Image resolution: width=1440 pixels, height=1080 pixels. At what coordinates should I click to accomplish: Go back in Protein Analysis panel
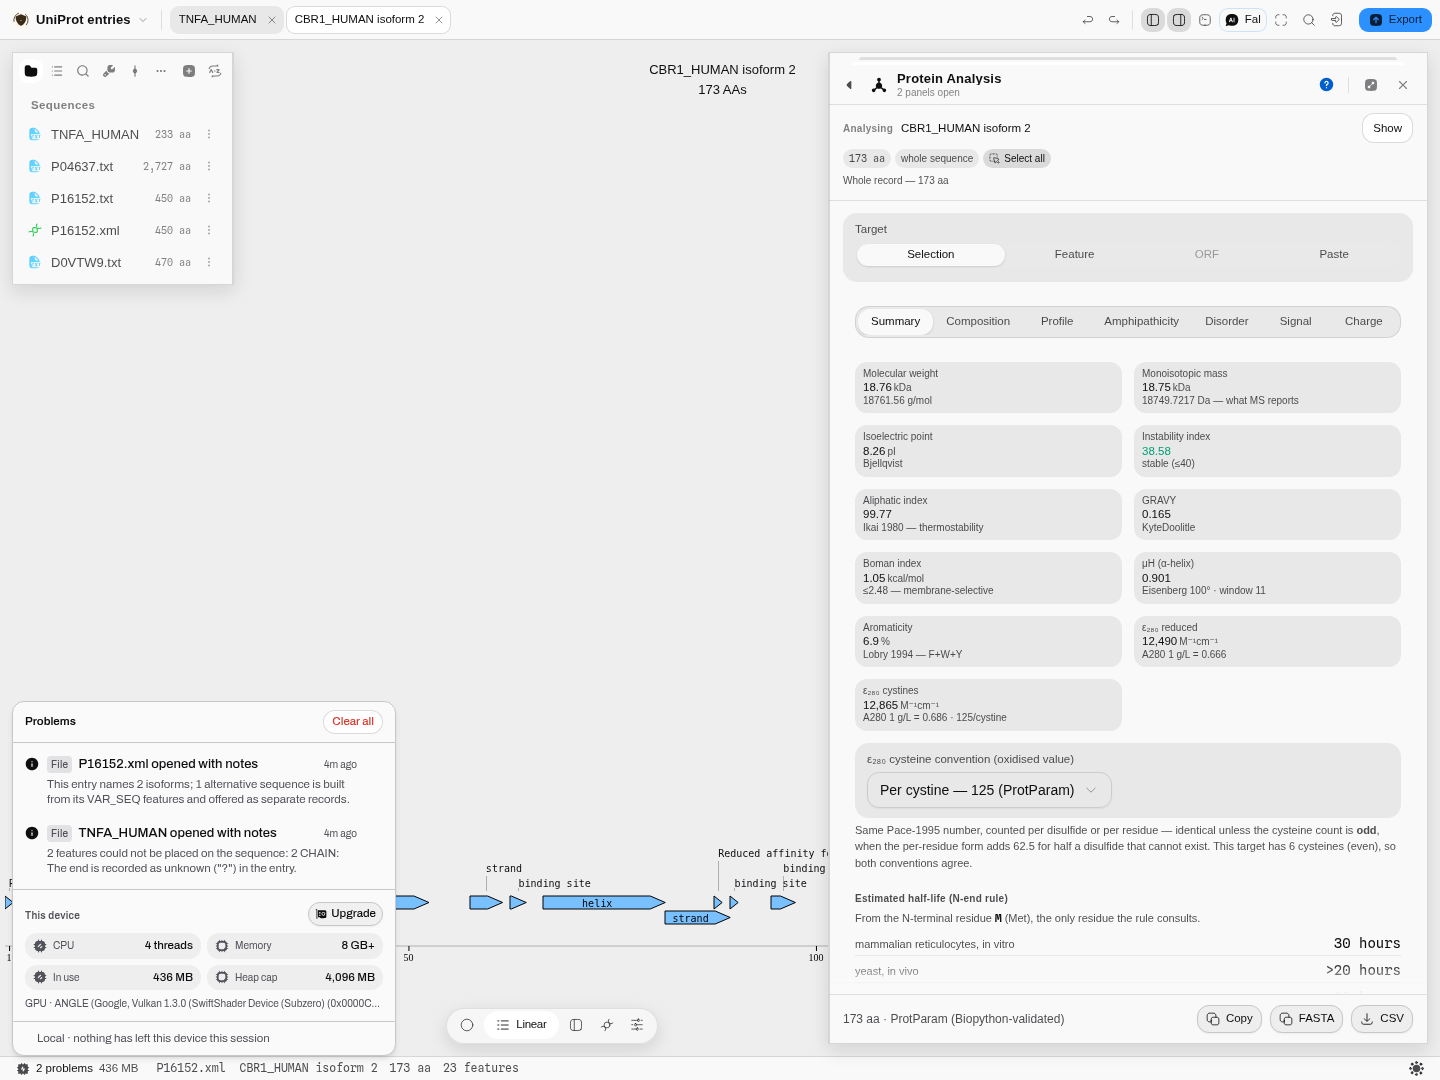(x=849, y=85)
